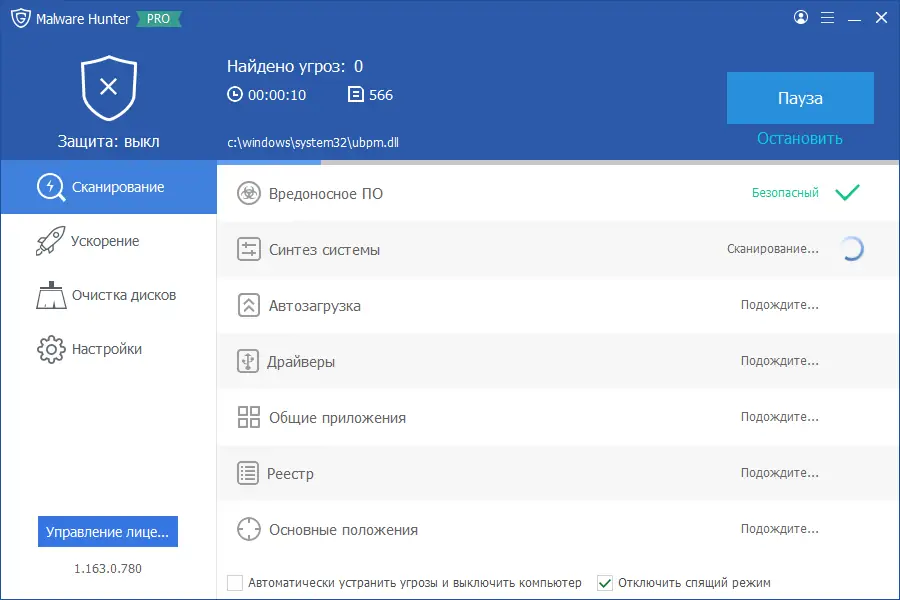Viewport: 900px width, 600px height.
Task: Enable automatic threat removal and shutdown
Action: pos(235,582)
